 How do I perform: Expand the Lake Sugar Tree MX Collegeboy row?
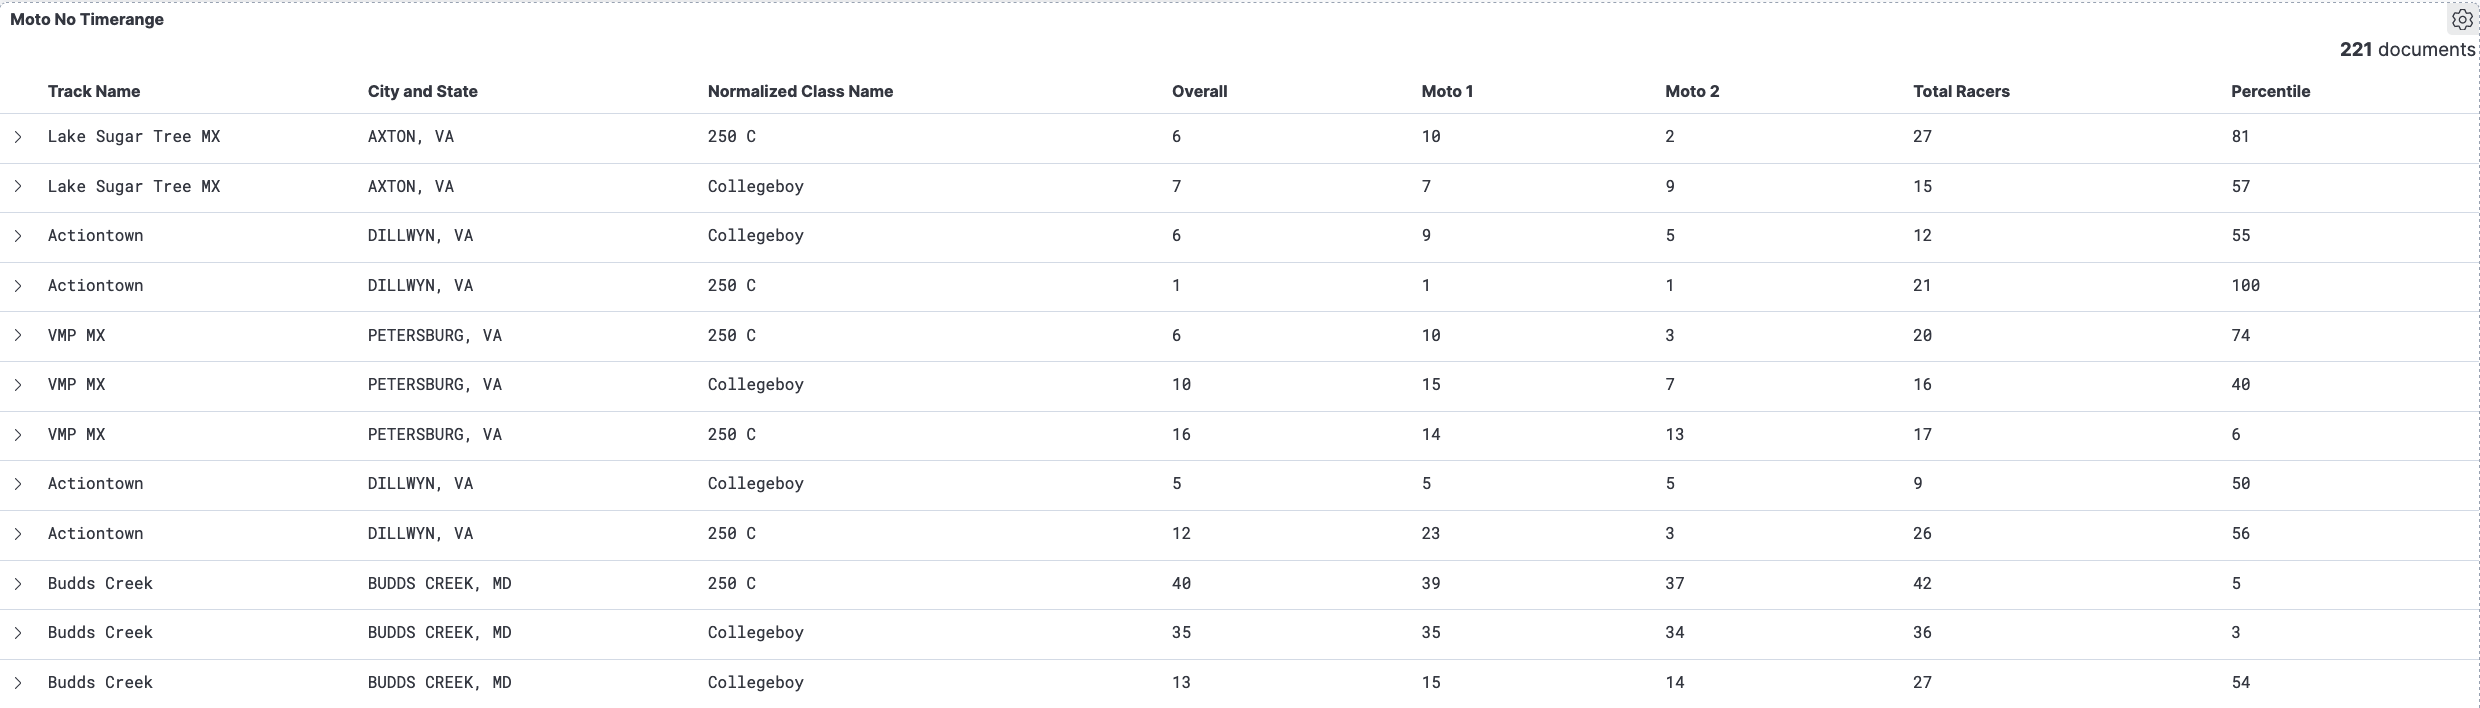tap(18, 187)
